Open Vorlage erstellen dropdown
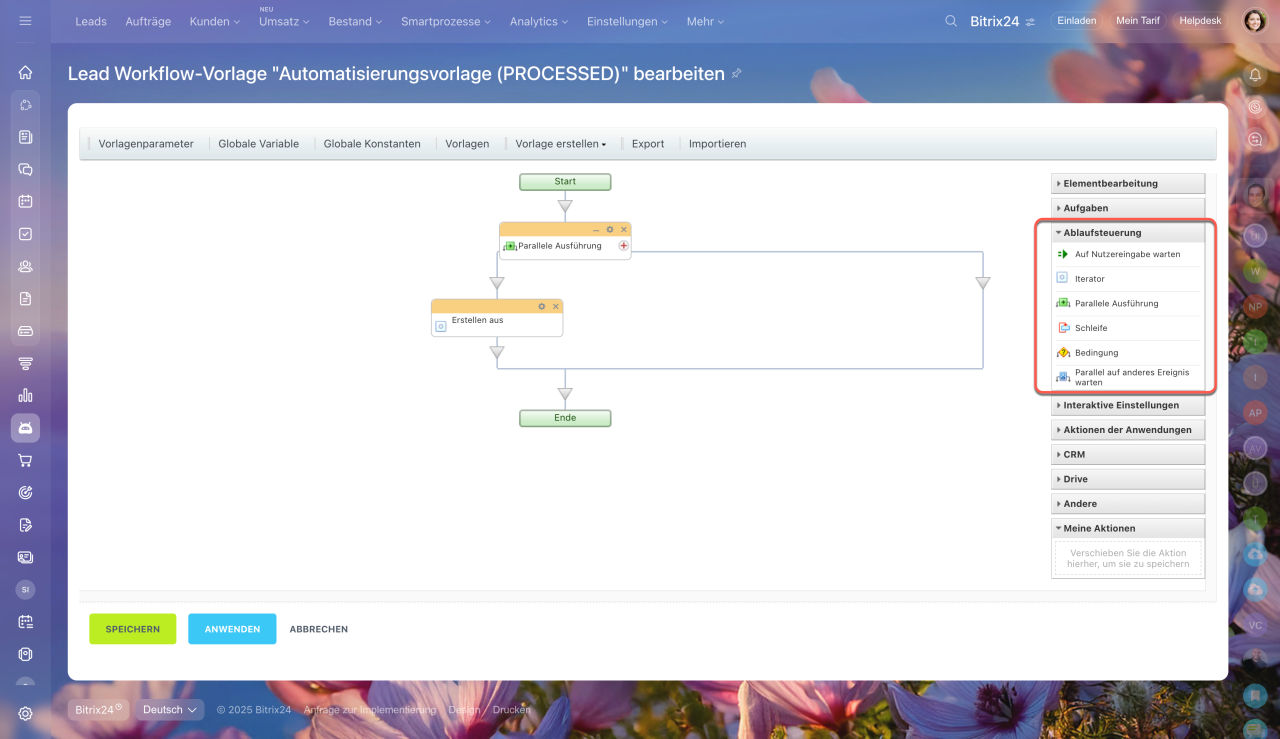This screenshot has height=739, width=1280. pos(561,143)
